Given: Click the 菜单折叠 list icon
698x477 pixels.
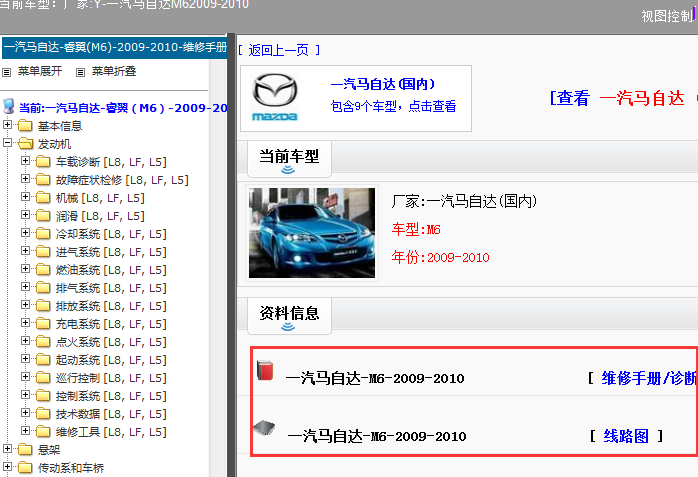Looking at the screenshot, I should point(80,72).
